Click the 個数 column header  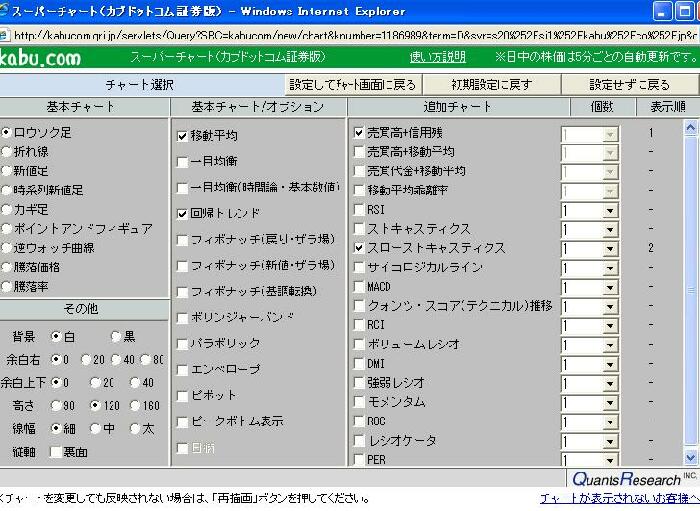coord(602,107)
